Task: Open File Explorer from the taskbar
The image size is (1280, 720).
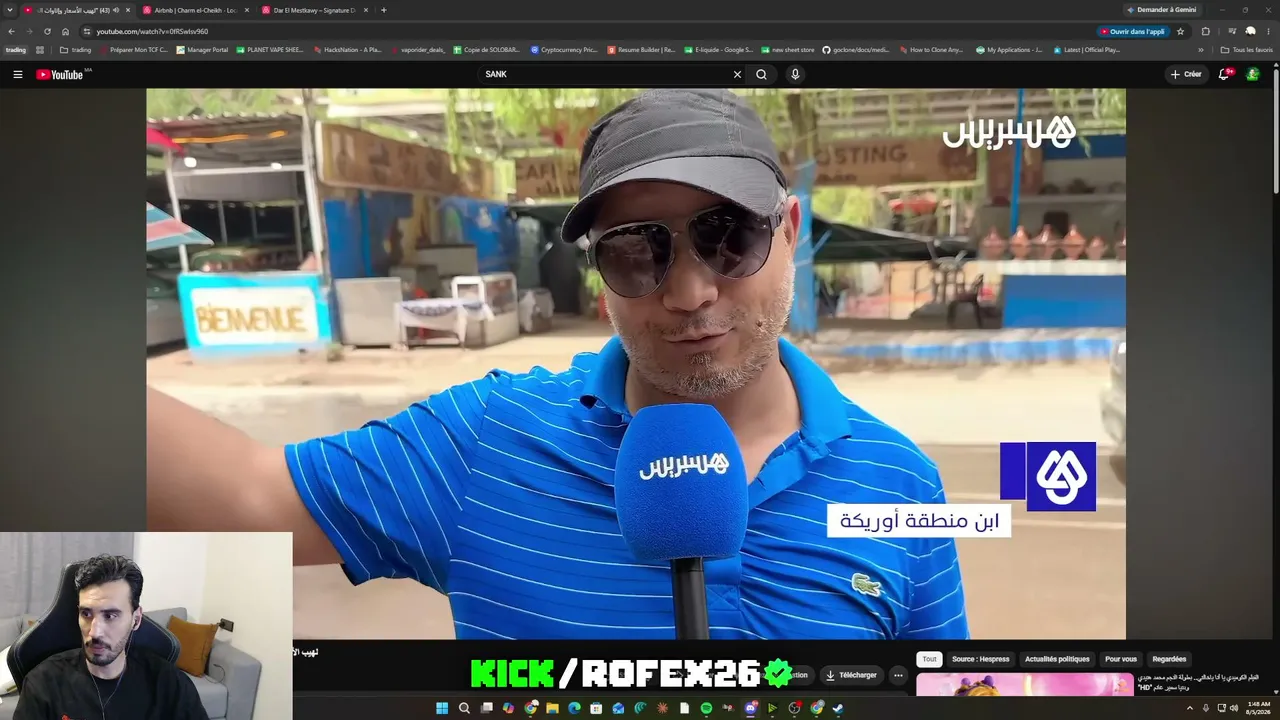Action: (552, 708)
